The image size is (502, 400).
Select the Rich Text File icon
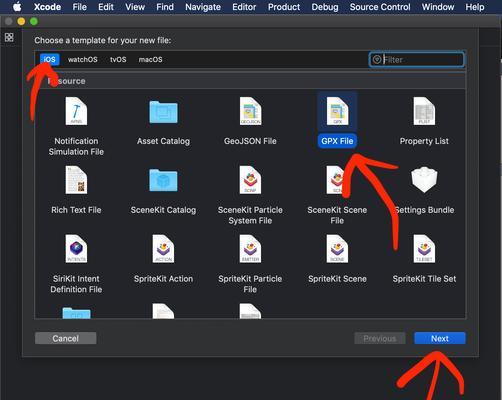point(76,180)
